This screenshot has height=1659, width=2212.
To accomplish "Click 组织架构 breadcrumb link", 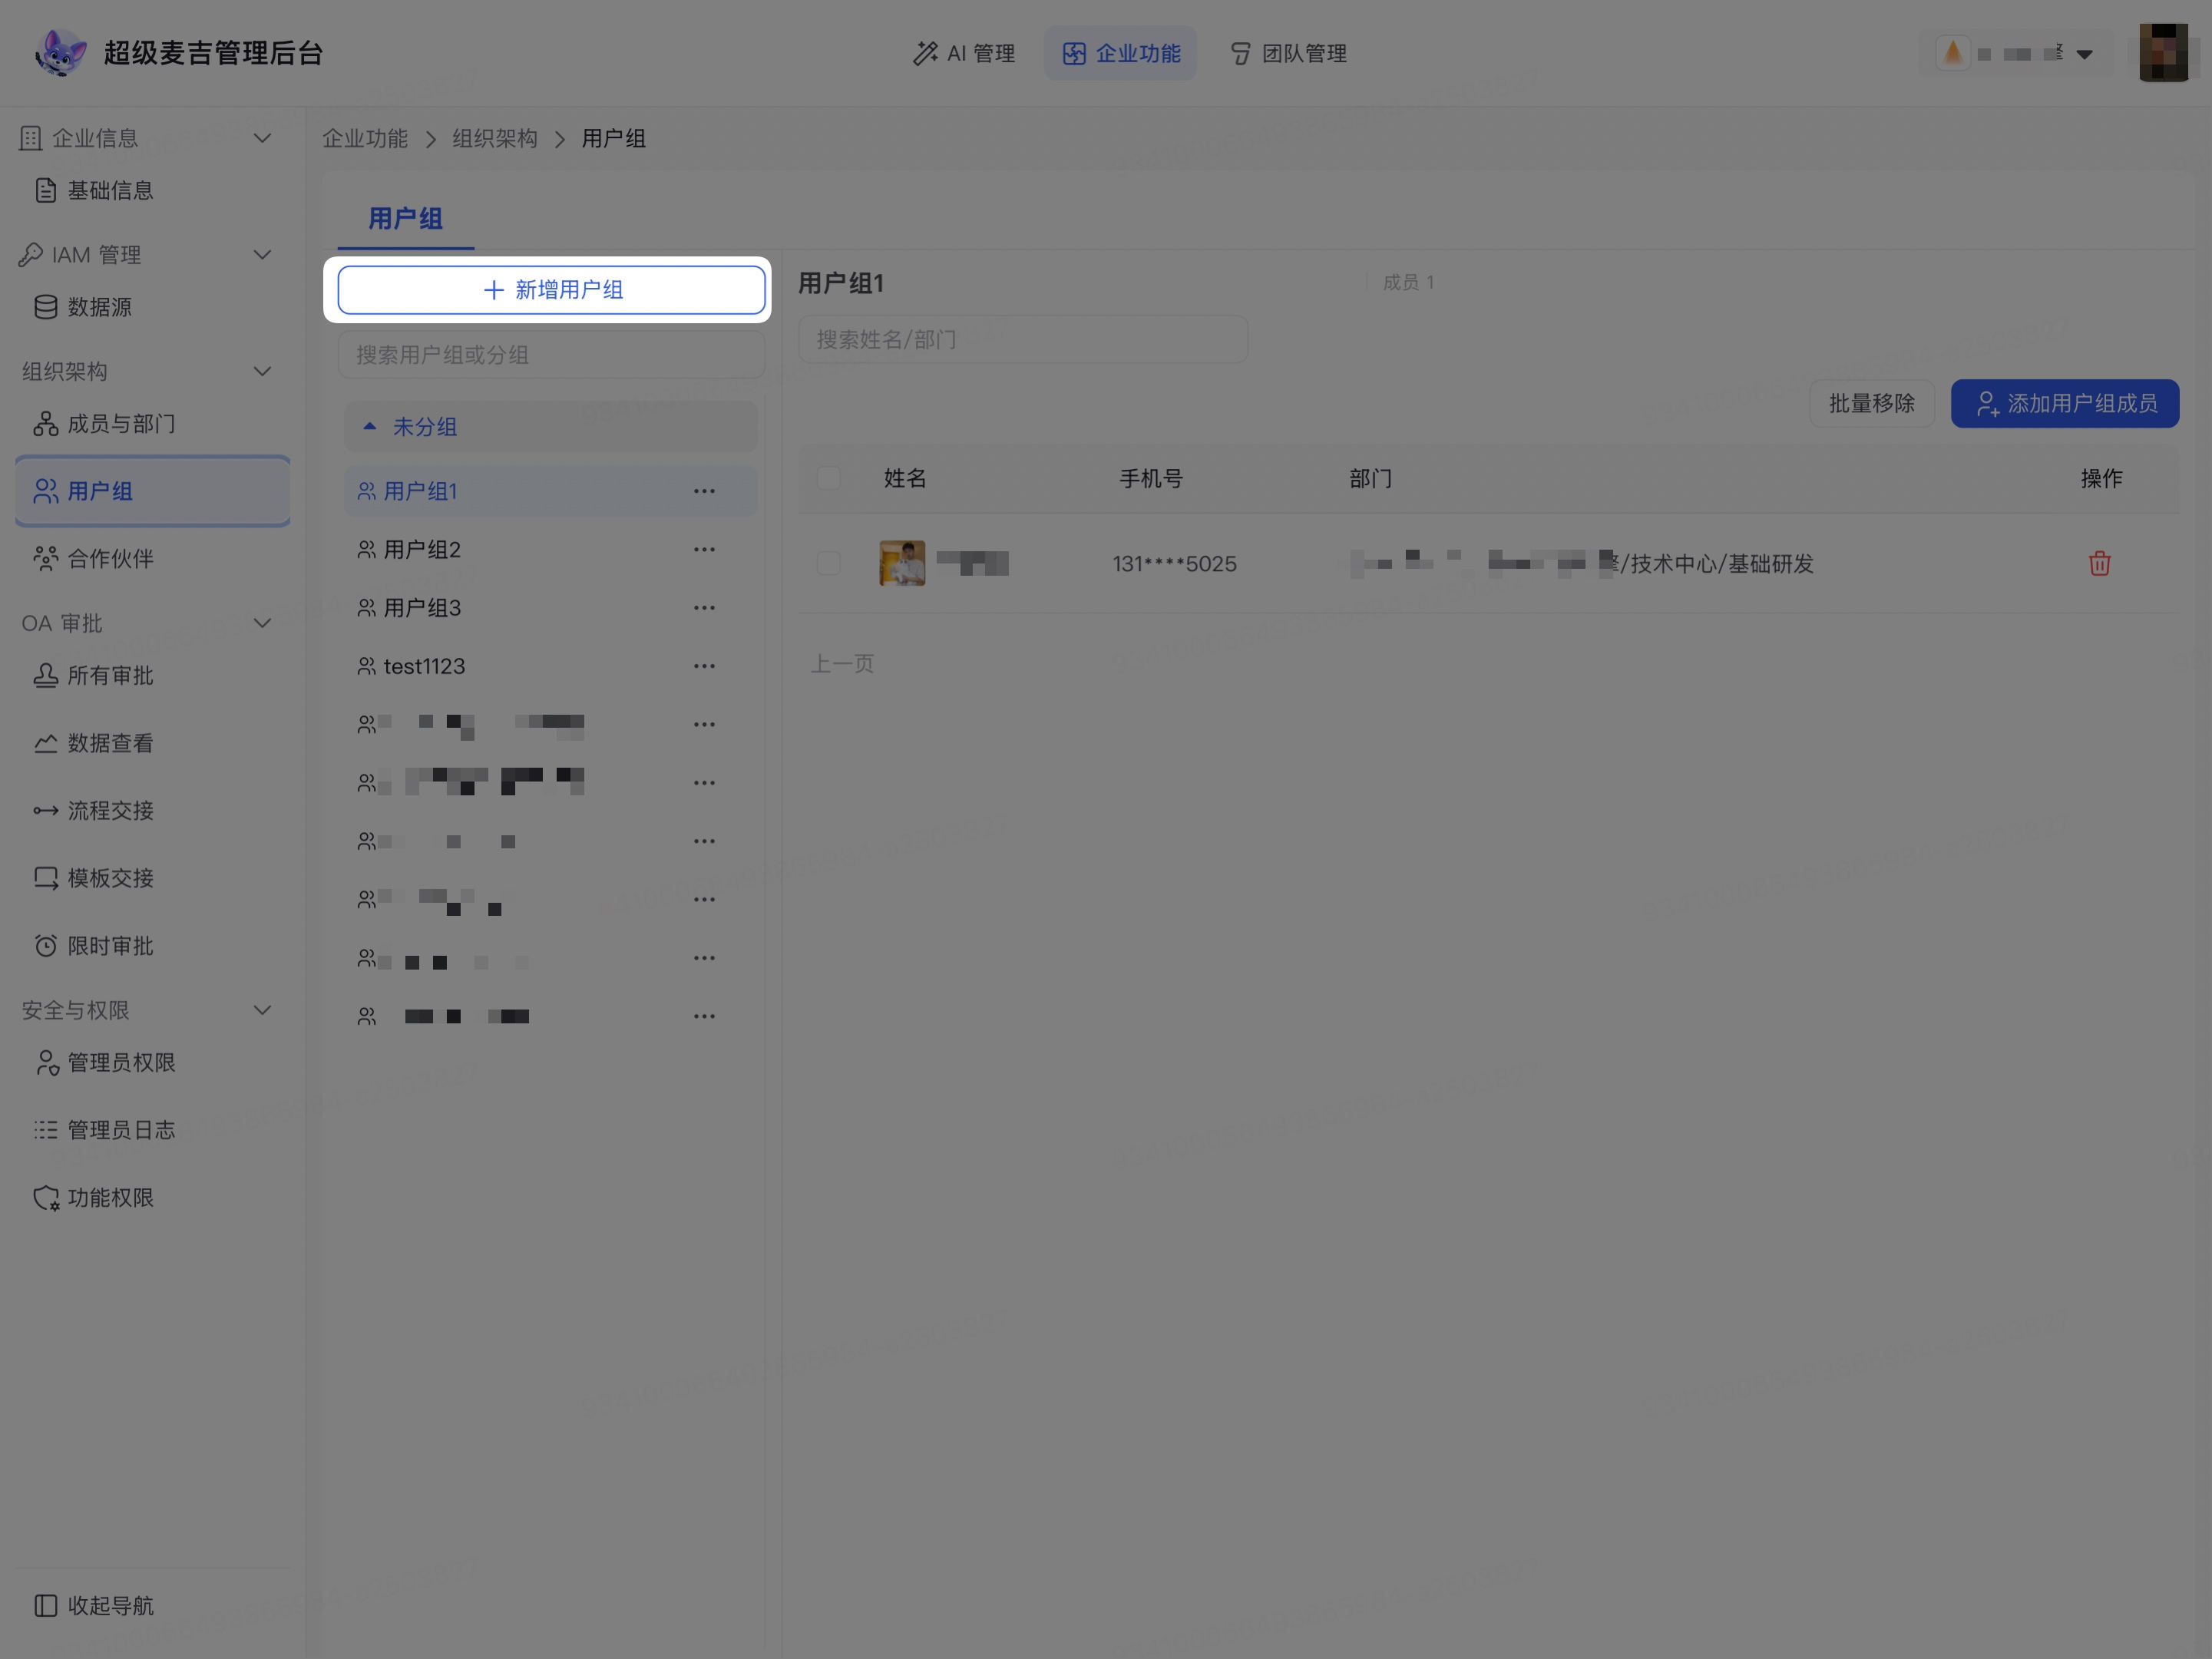I will 495,139.
